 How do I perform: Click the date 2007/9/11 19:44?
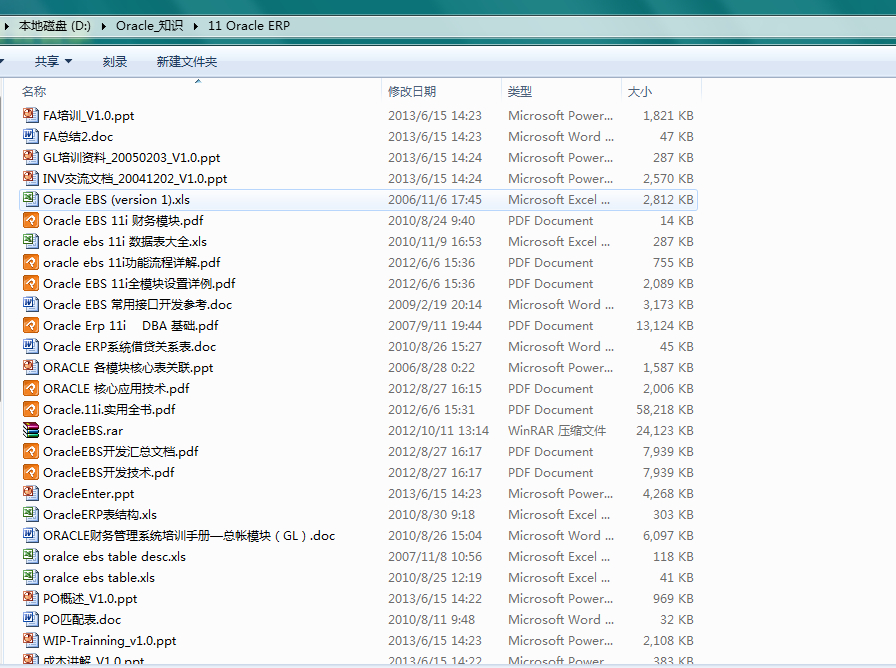[435, 326]
